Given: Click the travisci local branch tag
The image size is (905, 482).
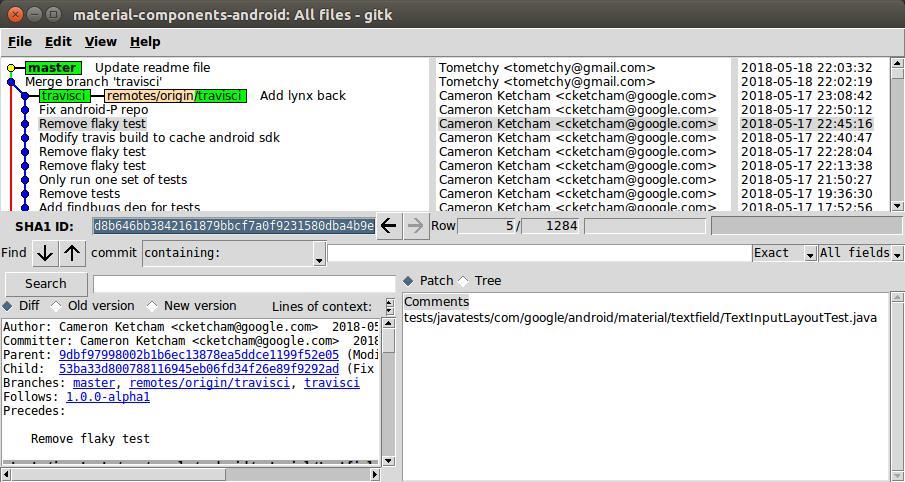Looking at the screenshot, I should pyautogui.click(x=64, y=96).
